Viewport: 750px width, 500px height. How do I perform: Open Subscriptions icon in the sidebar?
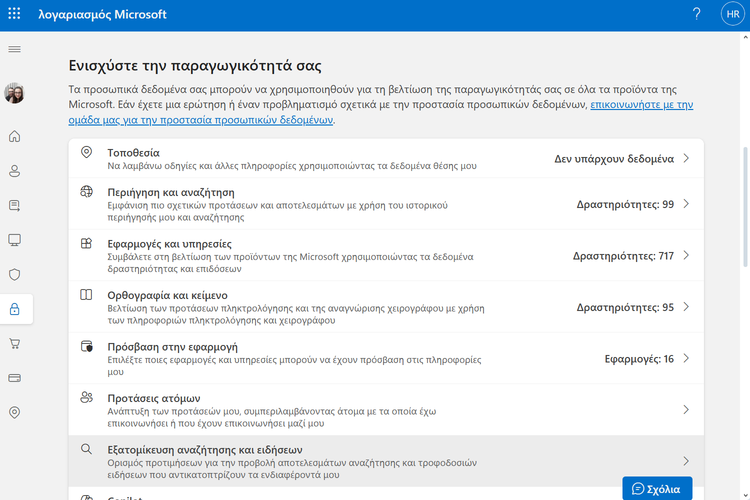pyautogui.click(x=14, y=206)
